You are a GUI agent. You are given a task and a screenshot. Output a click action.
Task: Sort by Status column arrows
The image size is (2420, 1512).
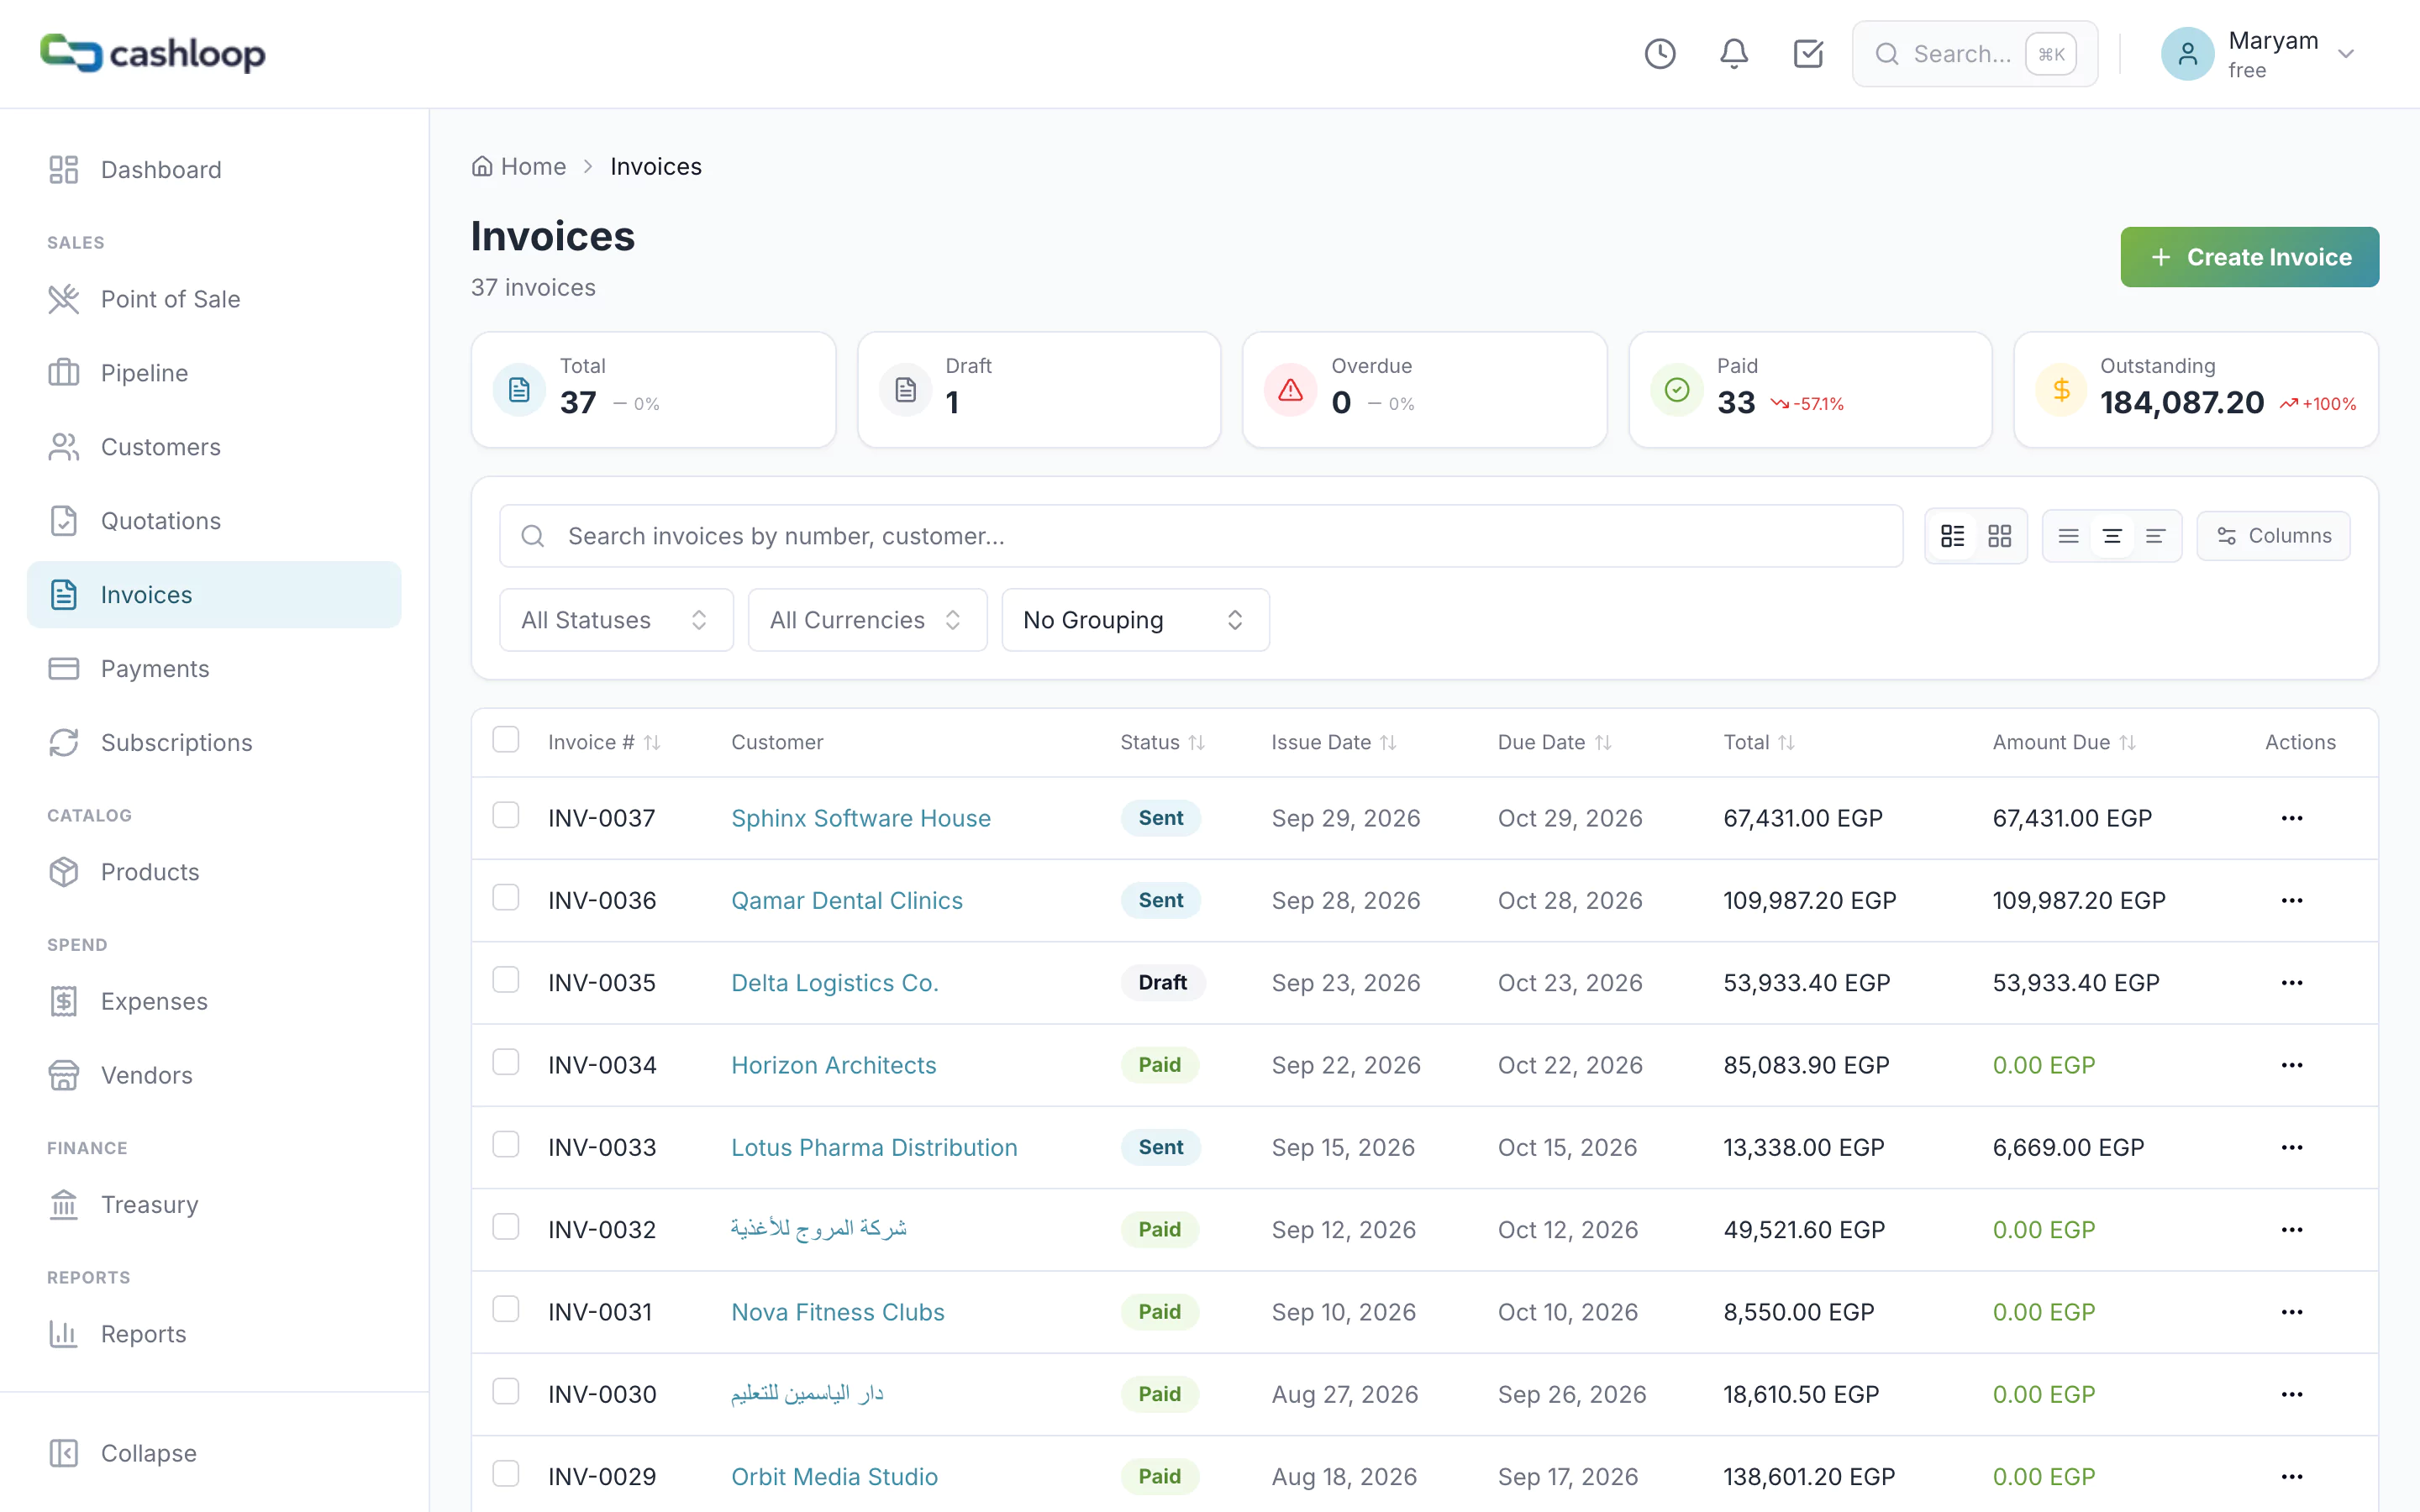tap(1196, 742)
